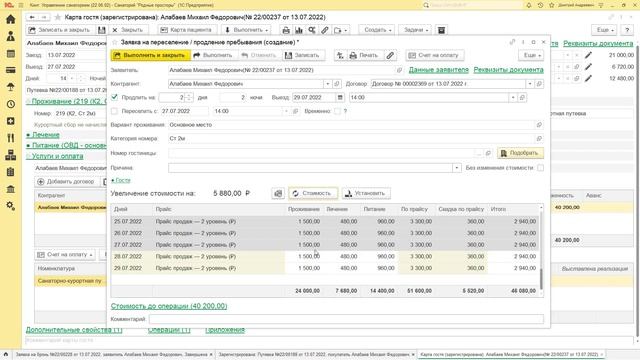640x360 pixels.
Task: Open the clock section icon in sidebar
Action: pyautogui.click(x=11, y=104)
